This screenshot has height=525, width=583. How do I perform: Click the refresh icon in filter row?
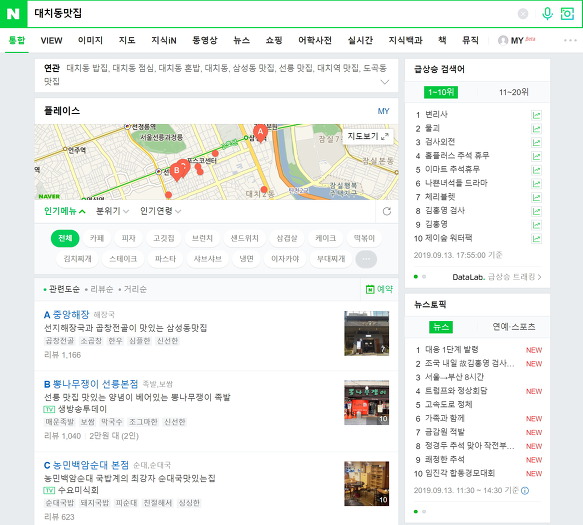click(387, 211)
